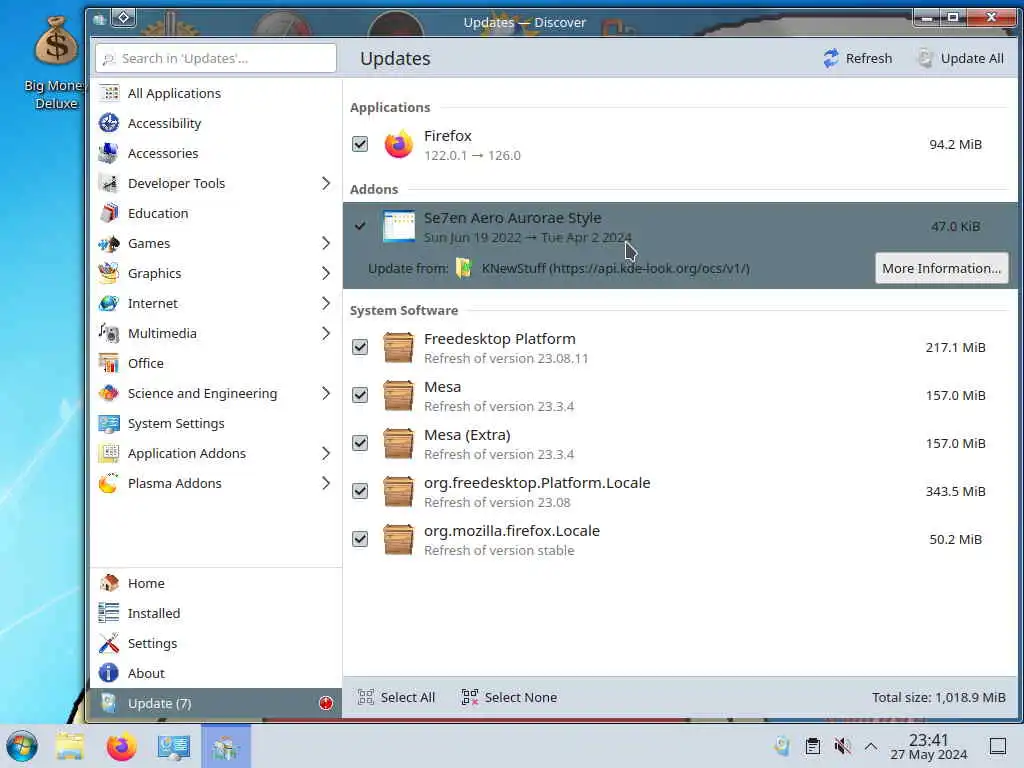The width and height of the screenshot is (1024, 768).
Task: Uncheck the org.freedesktop.Platform.Locale checkbox
Action: click(360, 491)
